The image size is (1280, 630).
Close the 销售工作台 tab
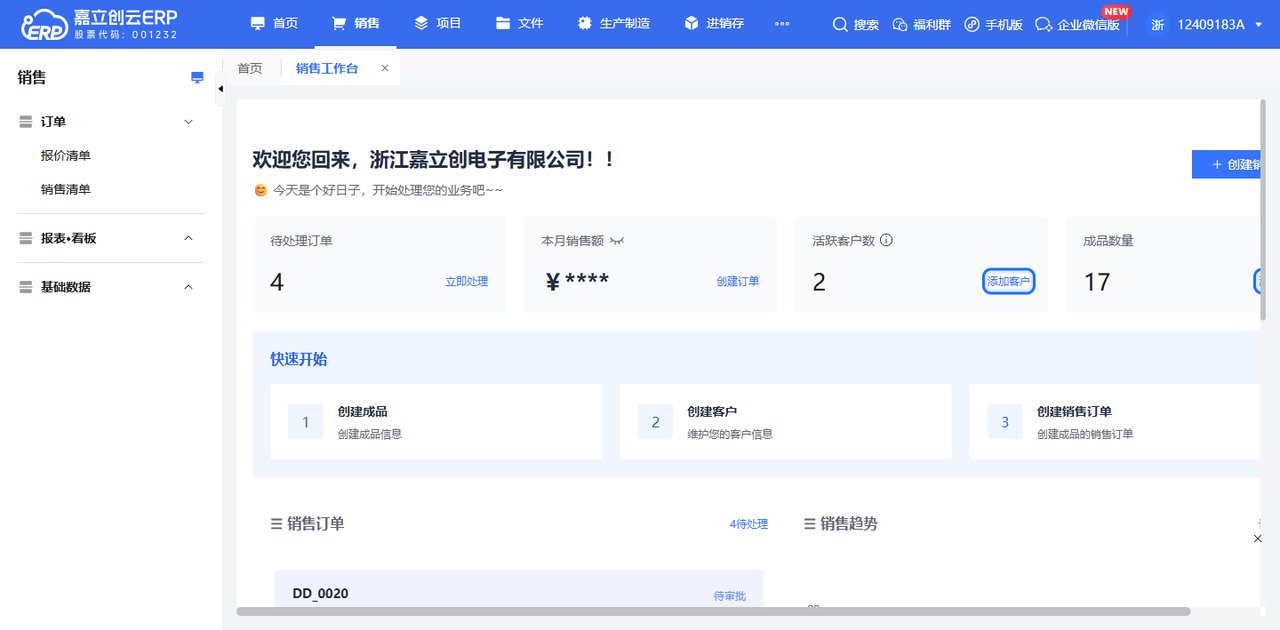[385, 68]
